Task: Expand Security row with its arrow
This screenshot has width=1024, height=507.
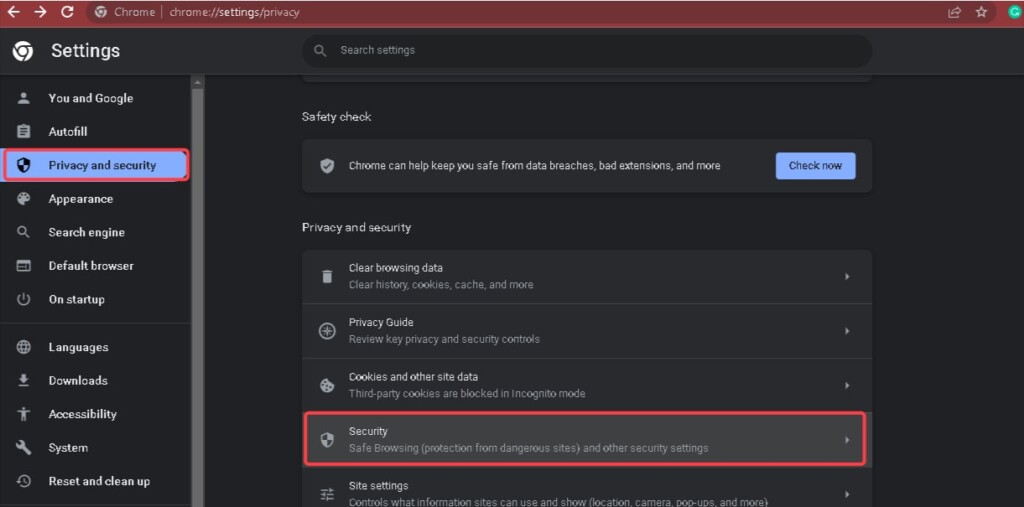Action: click(847, 440)
